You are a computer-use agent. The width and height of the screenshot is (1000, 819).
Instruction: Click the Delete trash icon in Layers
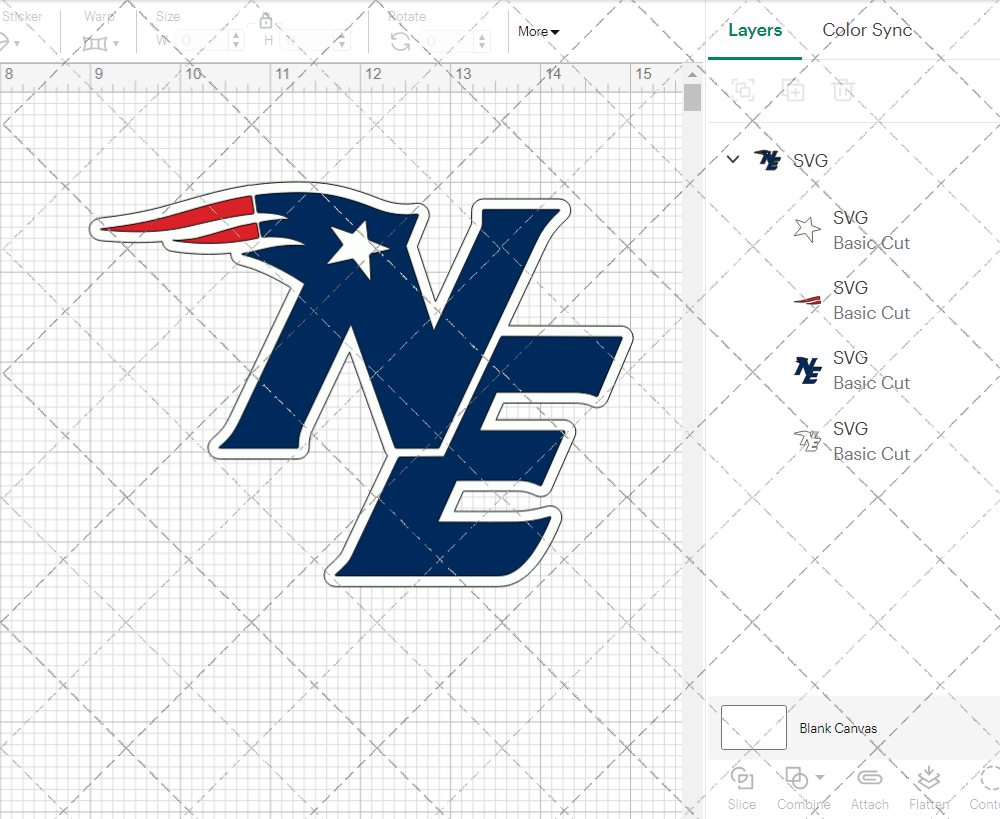click(844, 90)
